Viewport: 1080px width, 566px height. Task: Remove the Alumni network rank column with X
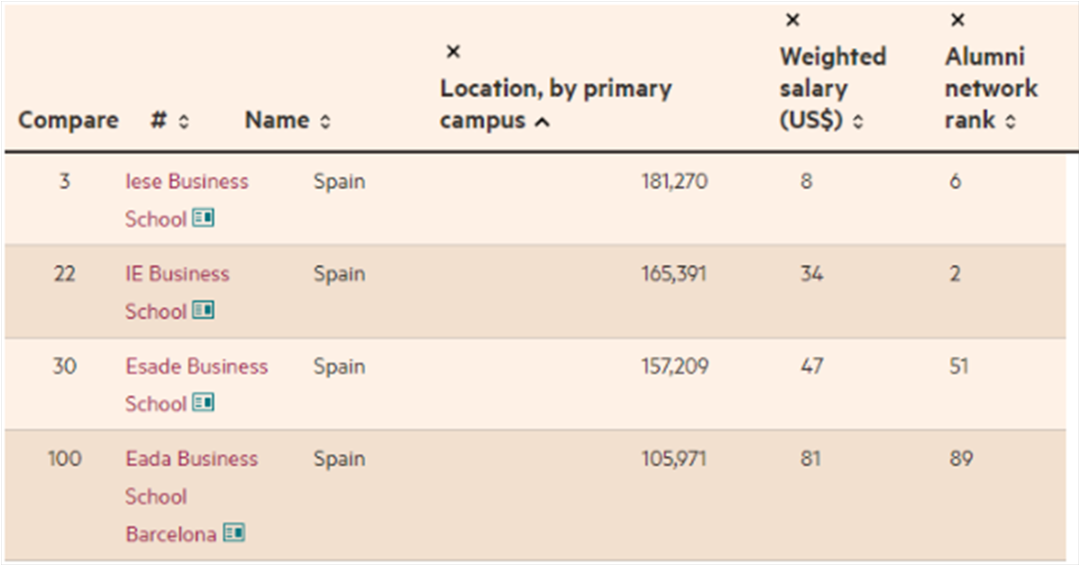(957, 20)
